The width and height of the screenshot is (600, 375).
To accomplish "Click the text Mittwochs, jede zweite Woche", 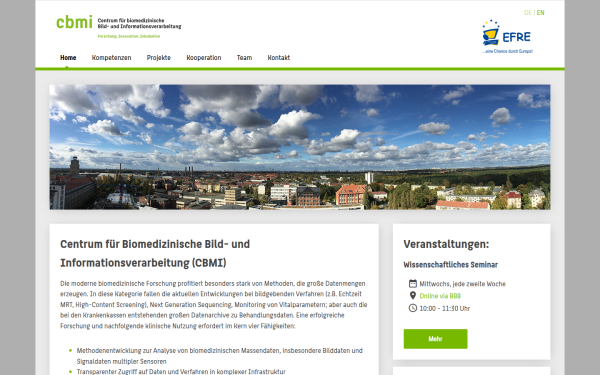I will (462, 284).
